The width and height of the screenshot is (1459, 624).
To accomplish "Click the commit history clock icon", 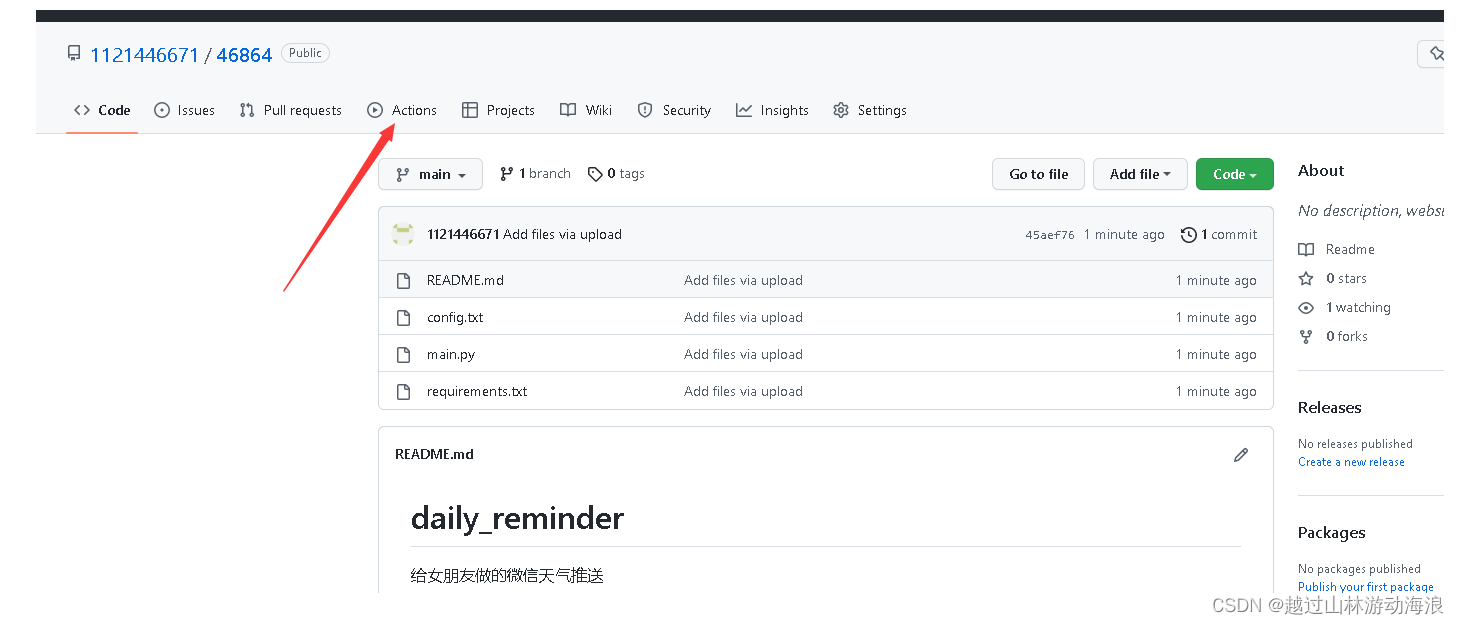I will click(x=1189, y=235).
